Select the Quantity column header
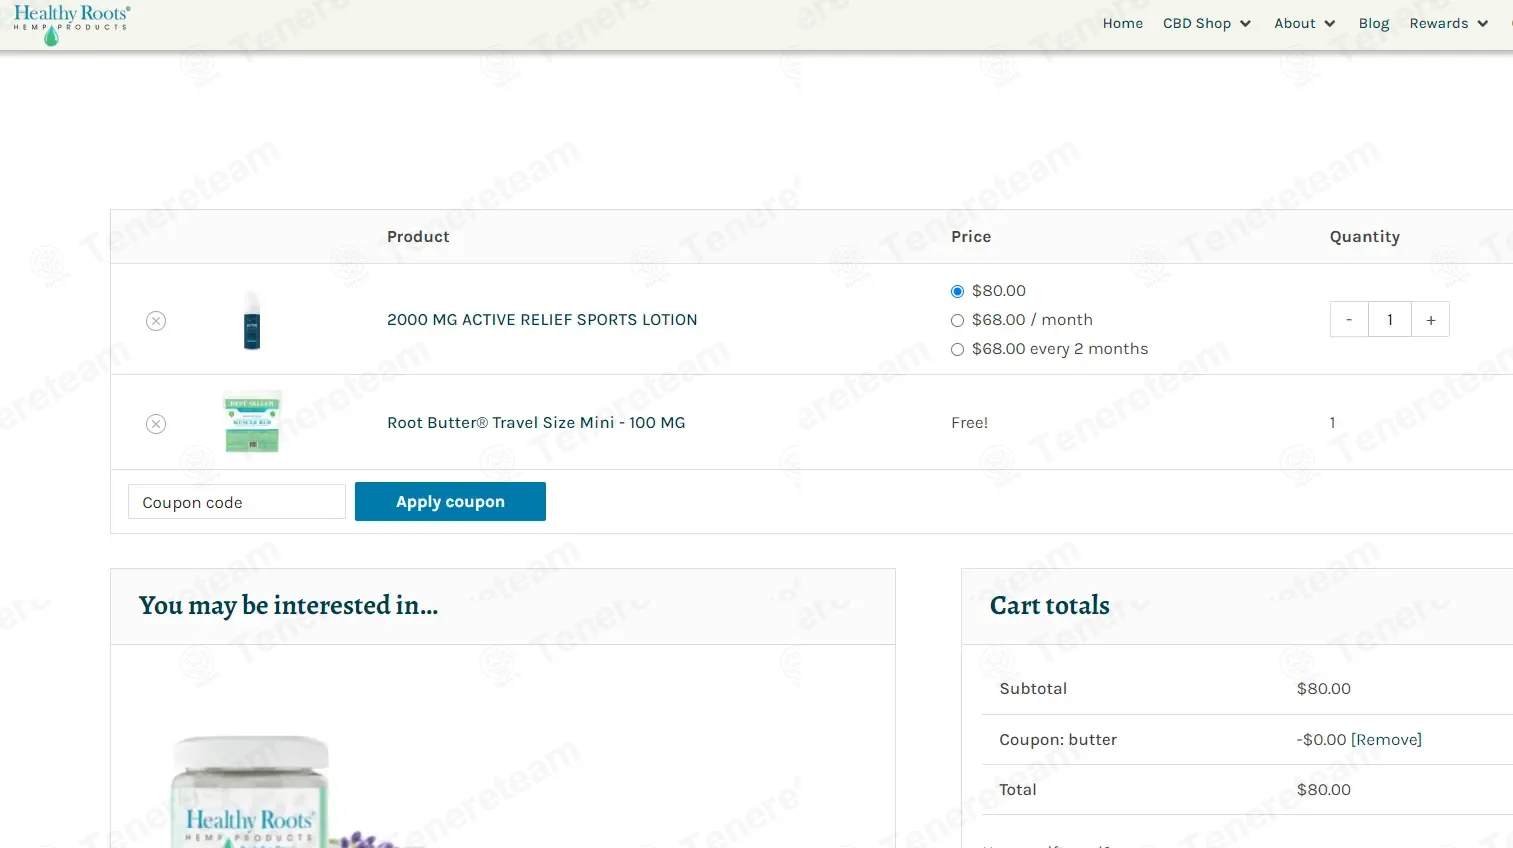1513x848 pixels. pyautogui.click(x=1365, y=237)
